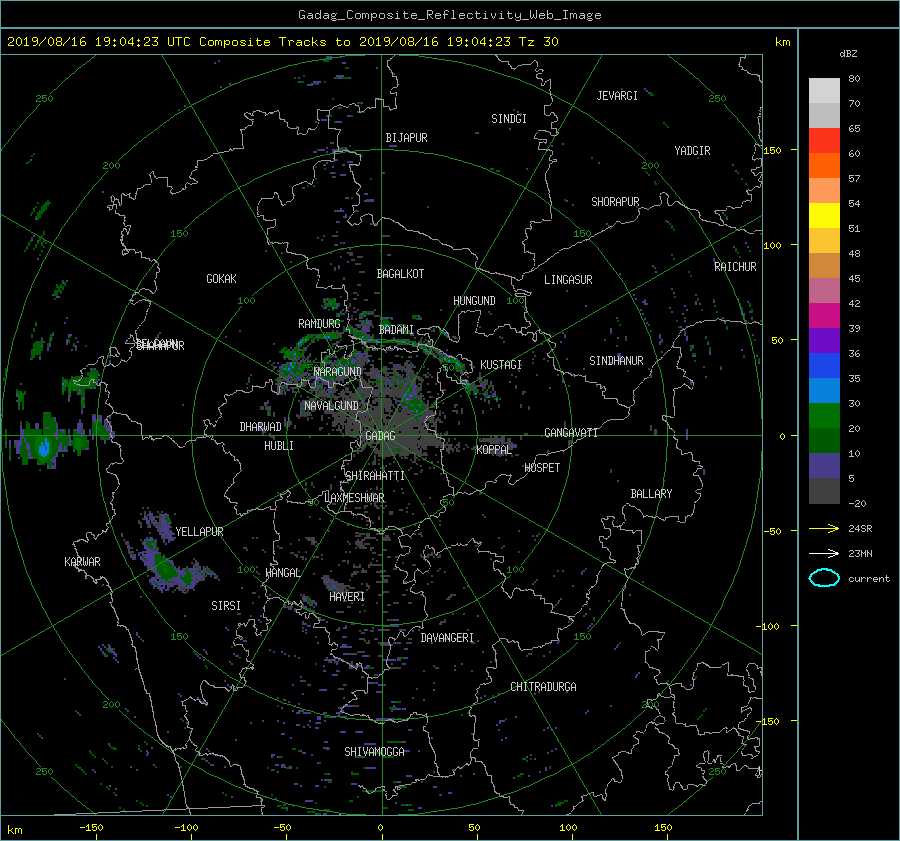
Task: Select the HAVERI city label
Action: point(347,596)
